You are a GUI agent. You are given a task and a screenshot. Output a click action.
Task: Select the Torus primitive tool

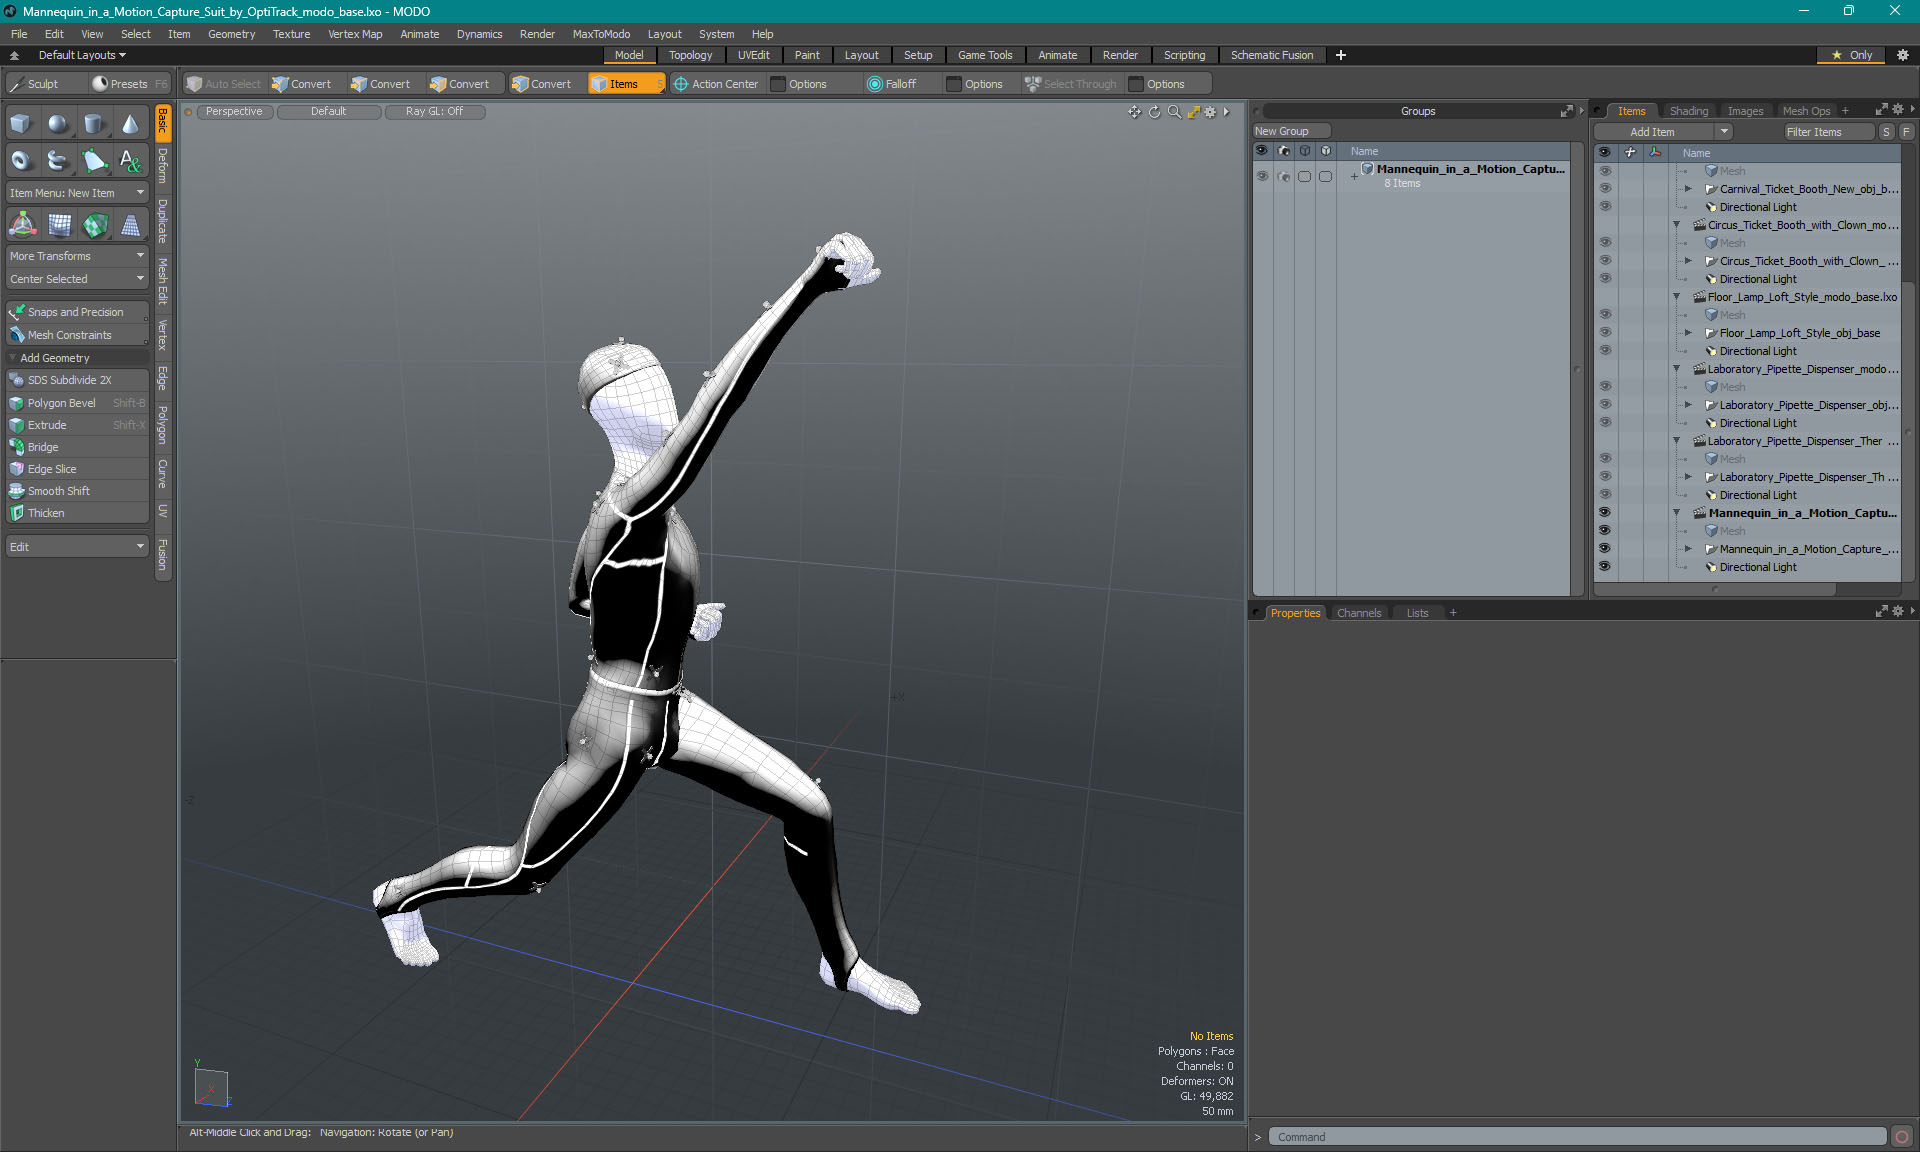tap(21, 160)
